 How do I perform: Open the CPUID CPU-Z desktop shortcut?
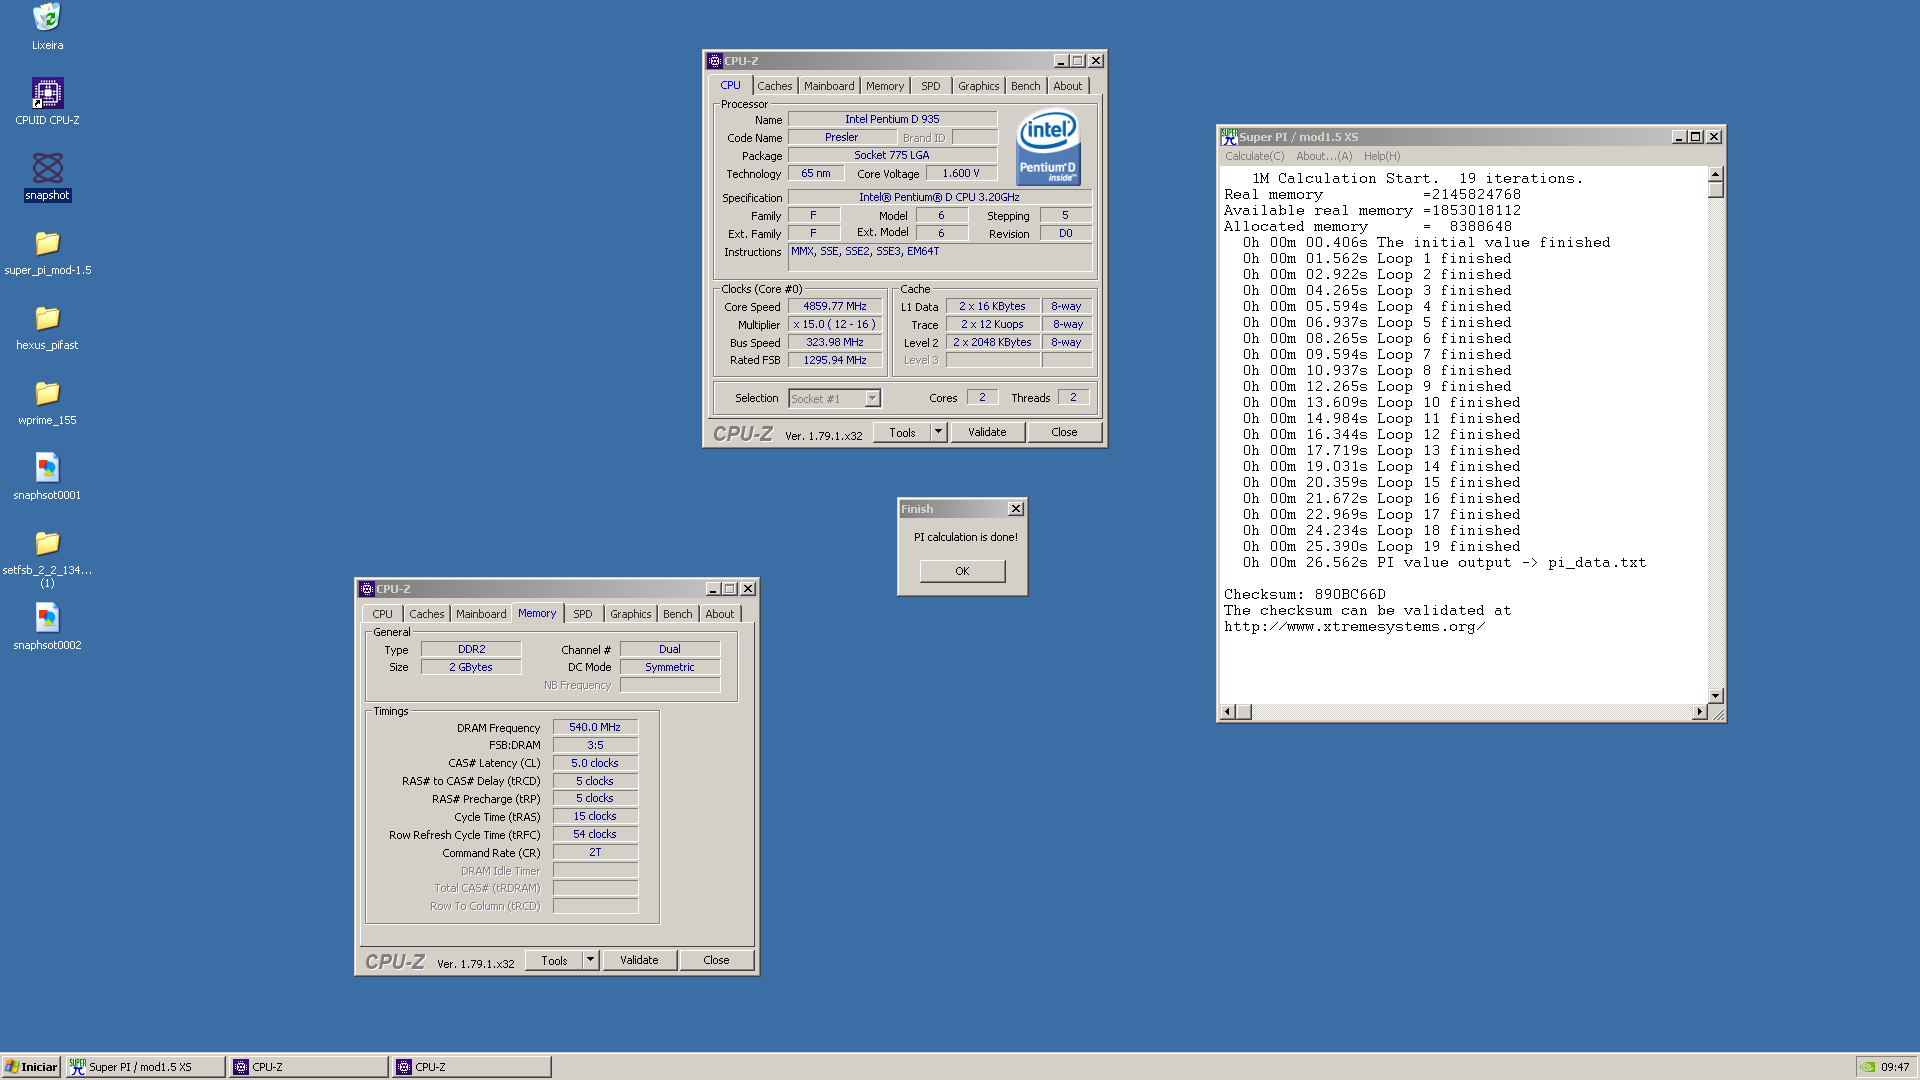47,93
